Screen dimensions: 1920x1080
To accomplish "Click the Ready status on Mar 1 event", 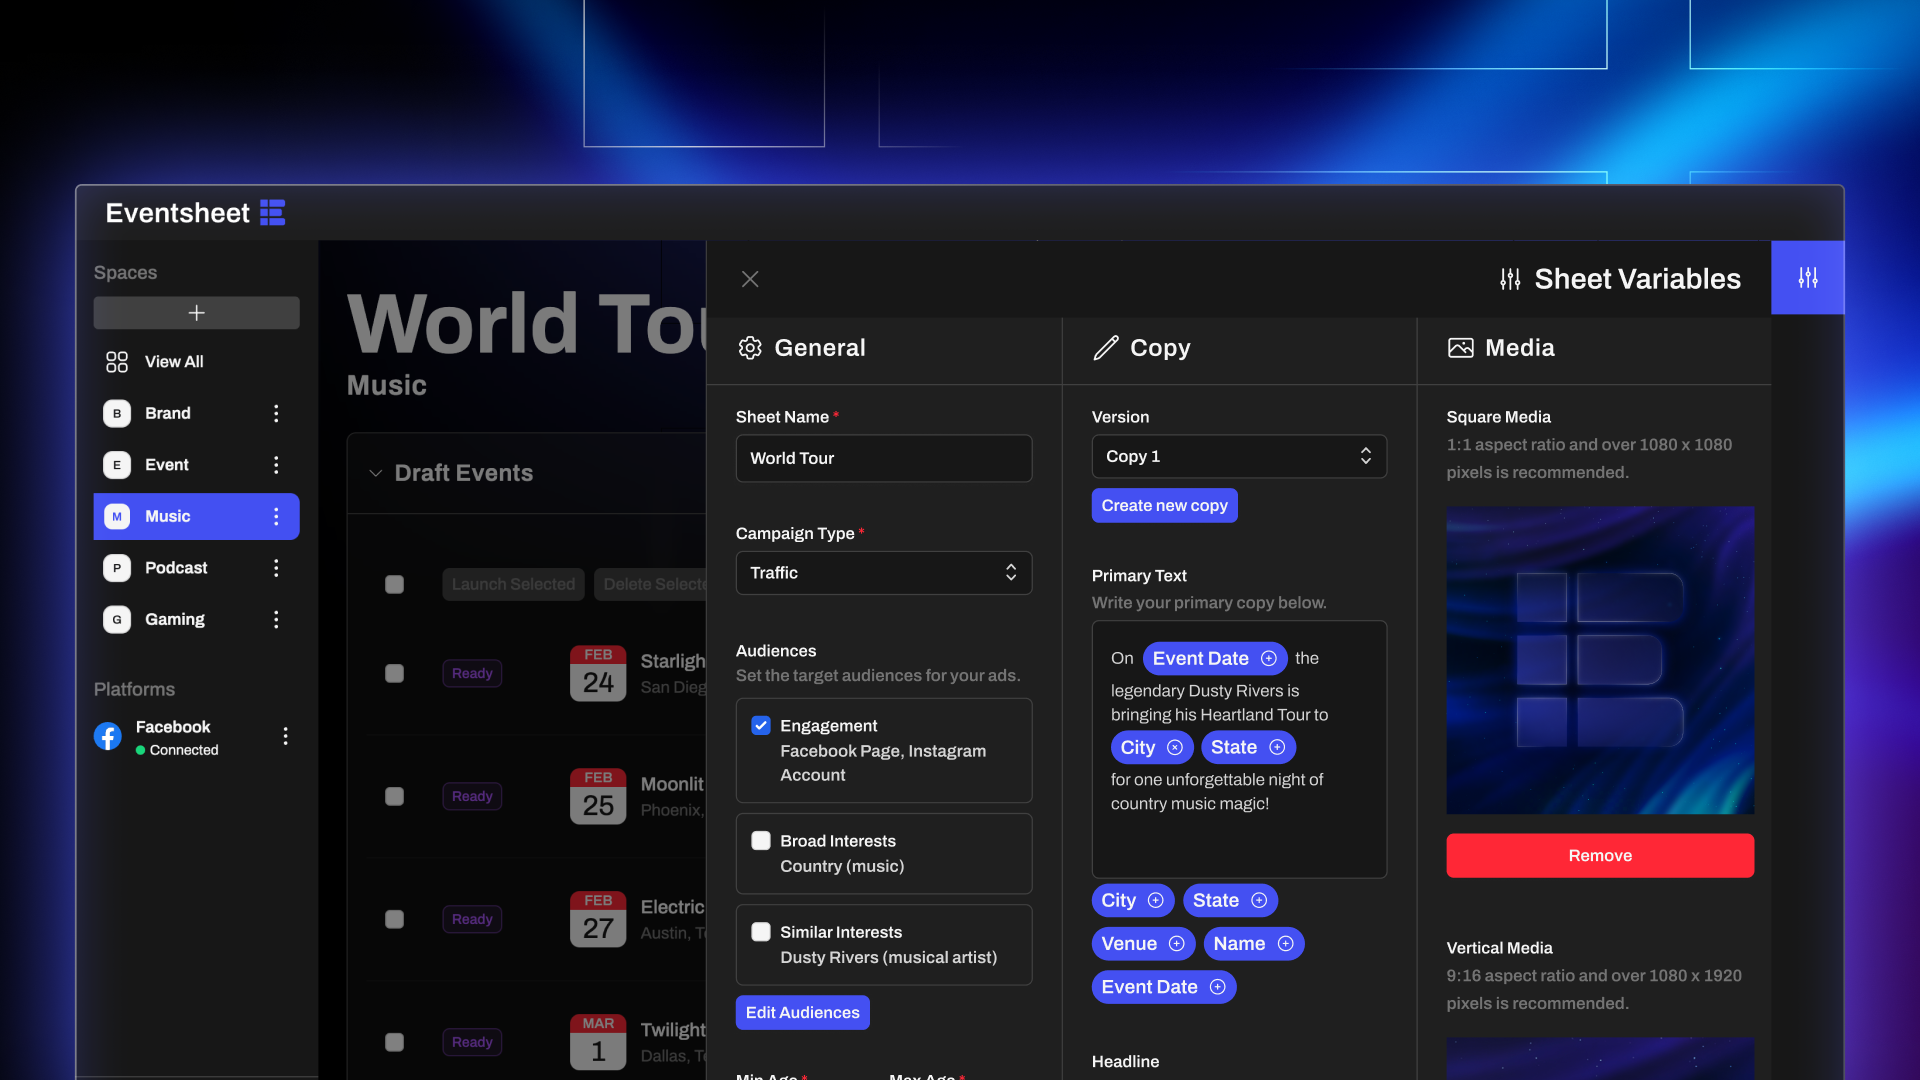I will point(472,1043).
